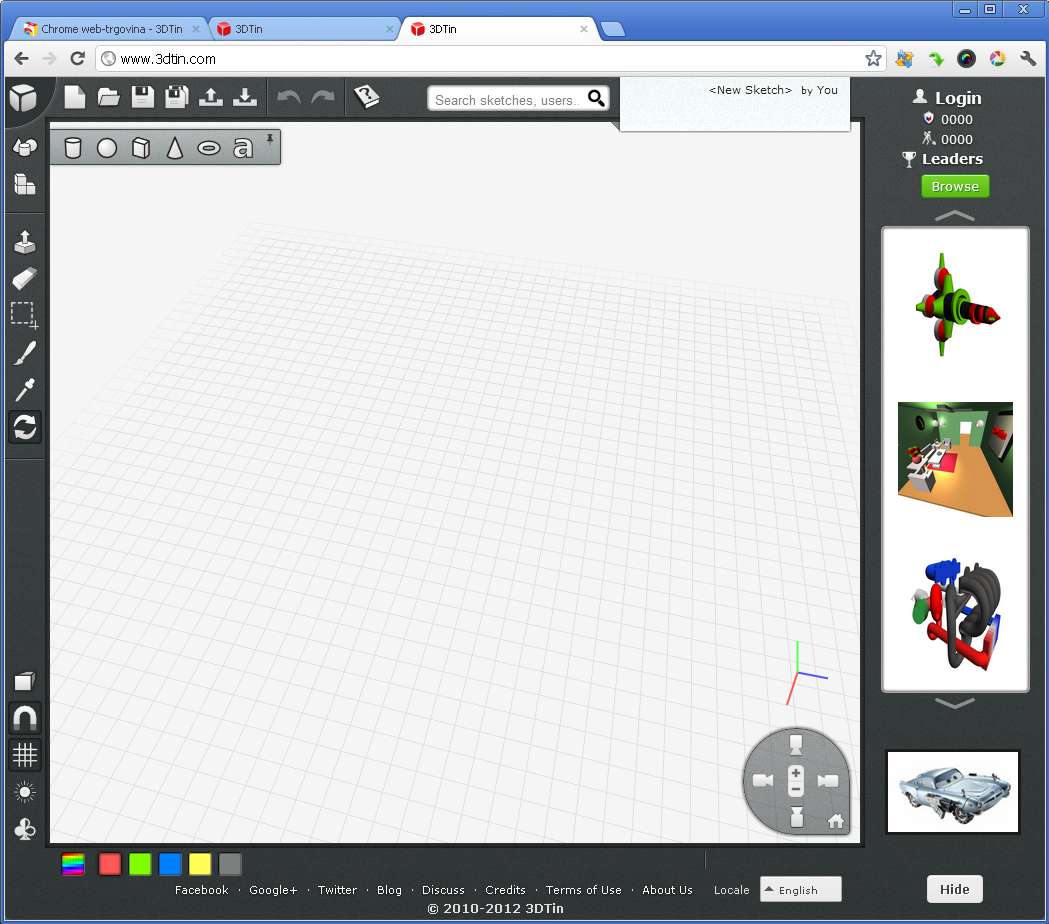Open the rainbow color picker
The width and height of the screenshot is (1049, 924).
[x=73, y=864]
